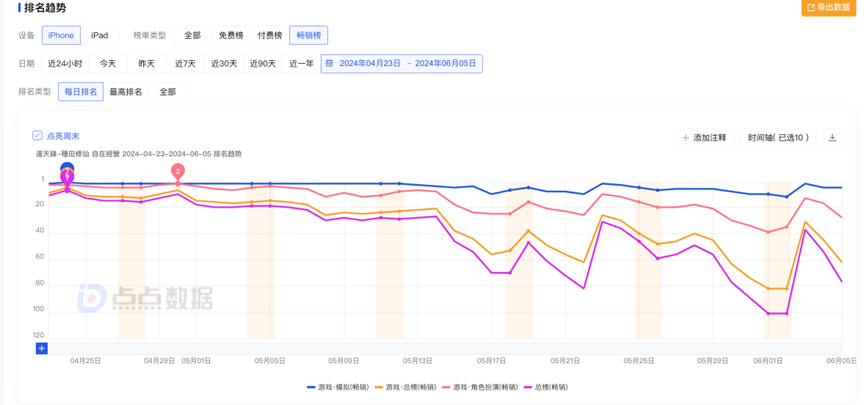864x405 pixels.
Task: Click blue plus button below chart
Action: pyautogui.click(x=42, y=348)
